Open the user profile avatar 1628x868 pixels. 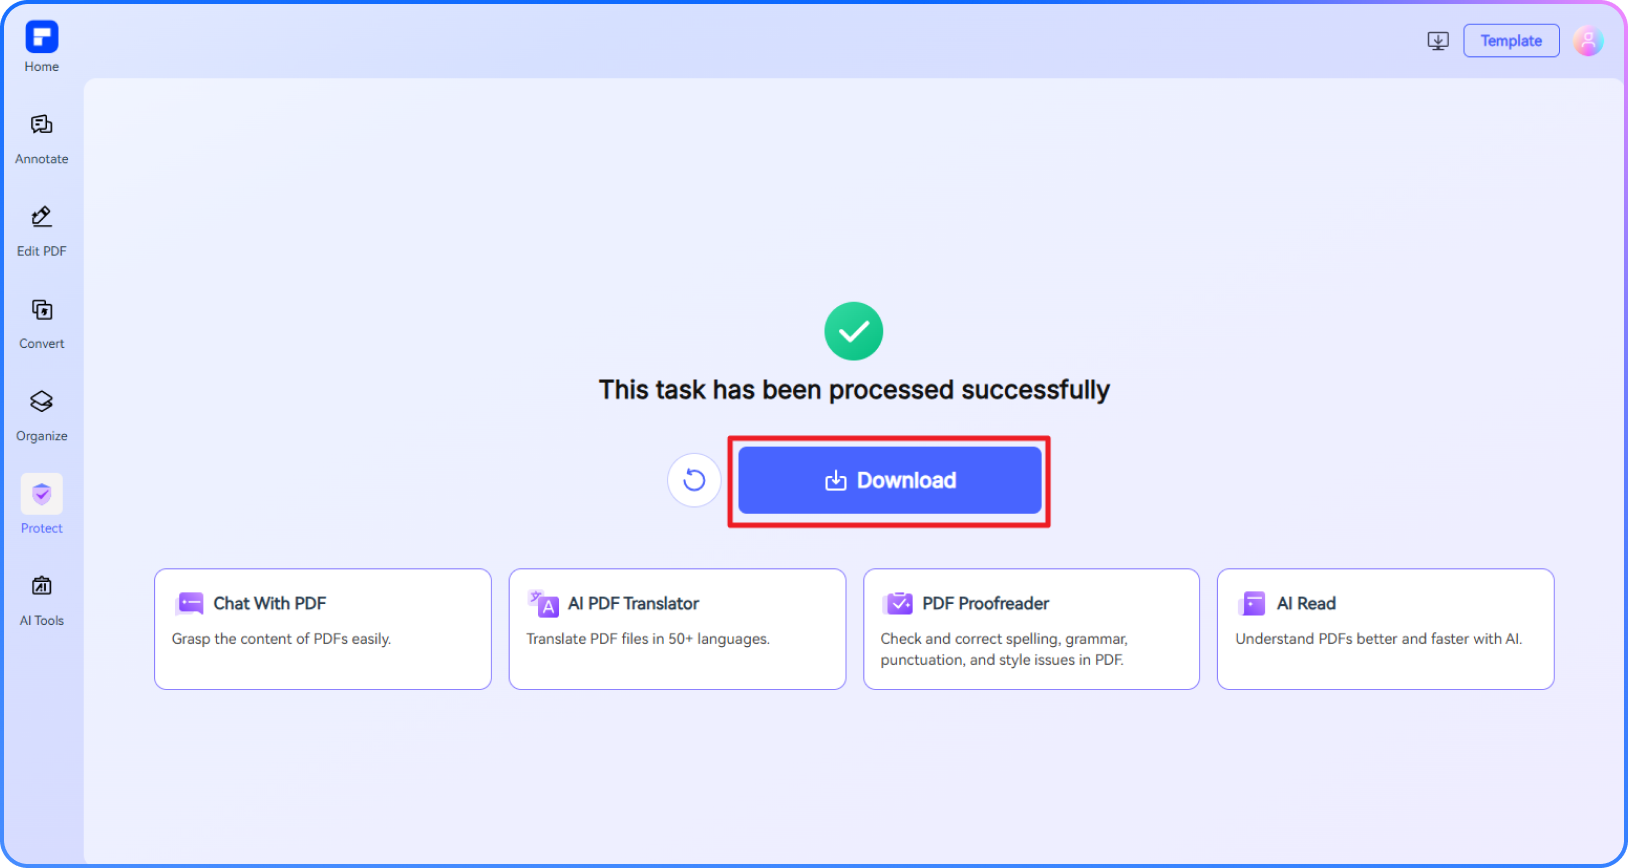pyautogui.click(x=1588, y=41)
